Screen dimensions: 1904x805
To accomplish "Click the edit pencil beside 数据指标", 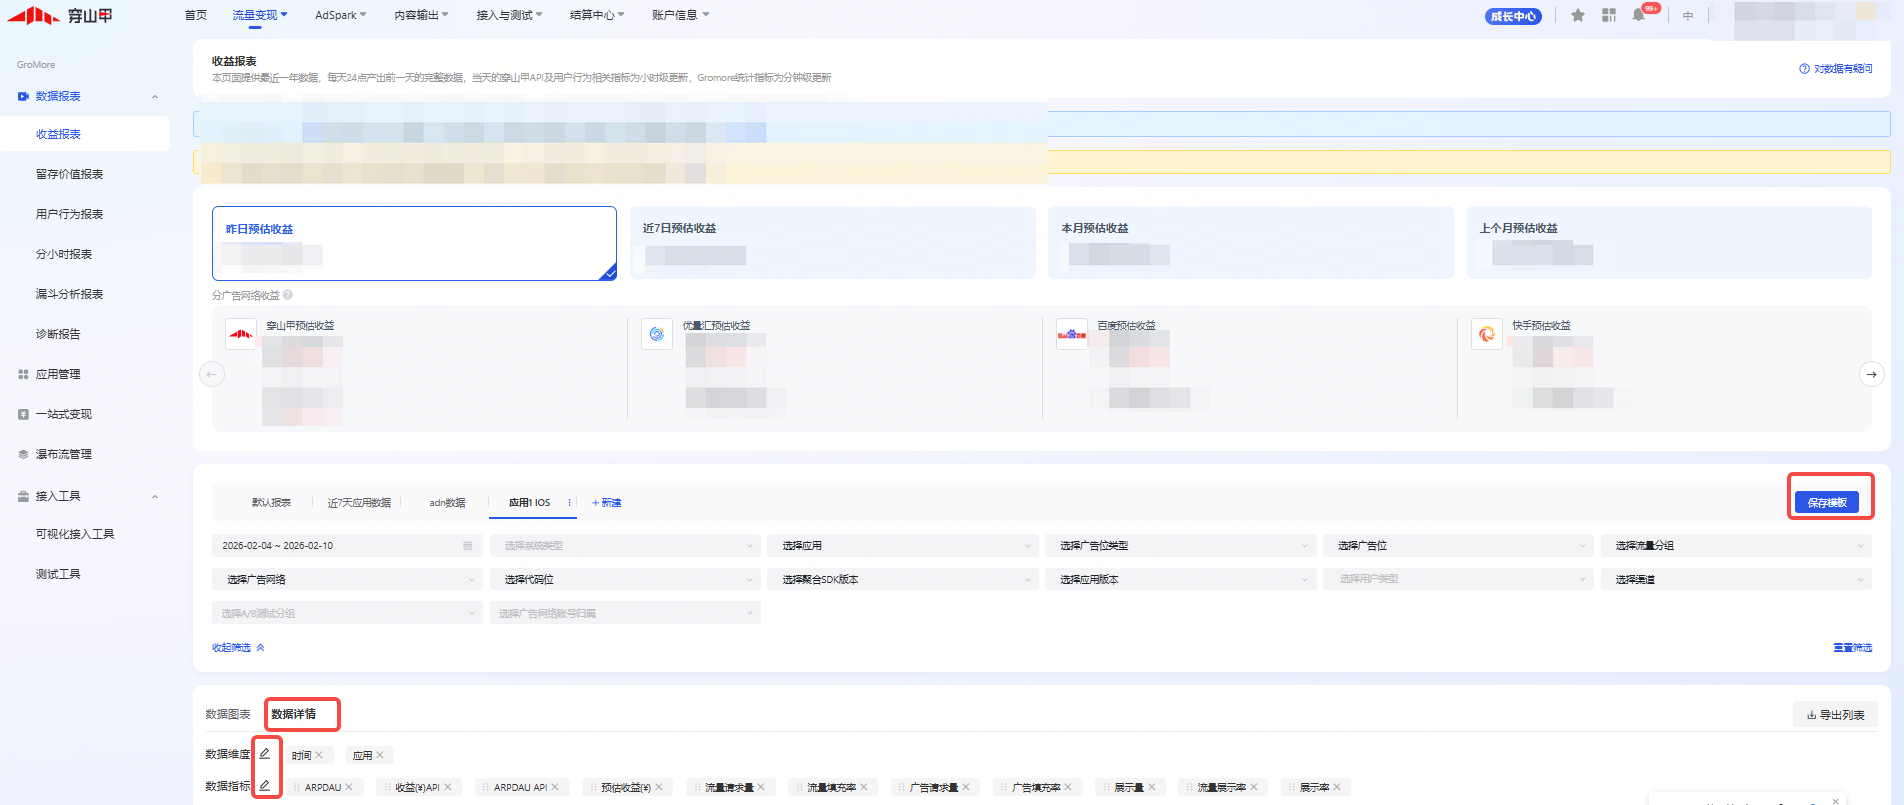I will tap(265, 786).
